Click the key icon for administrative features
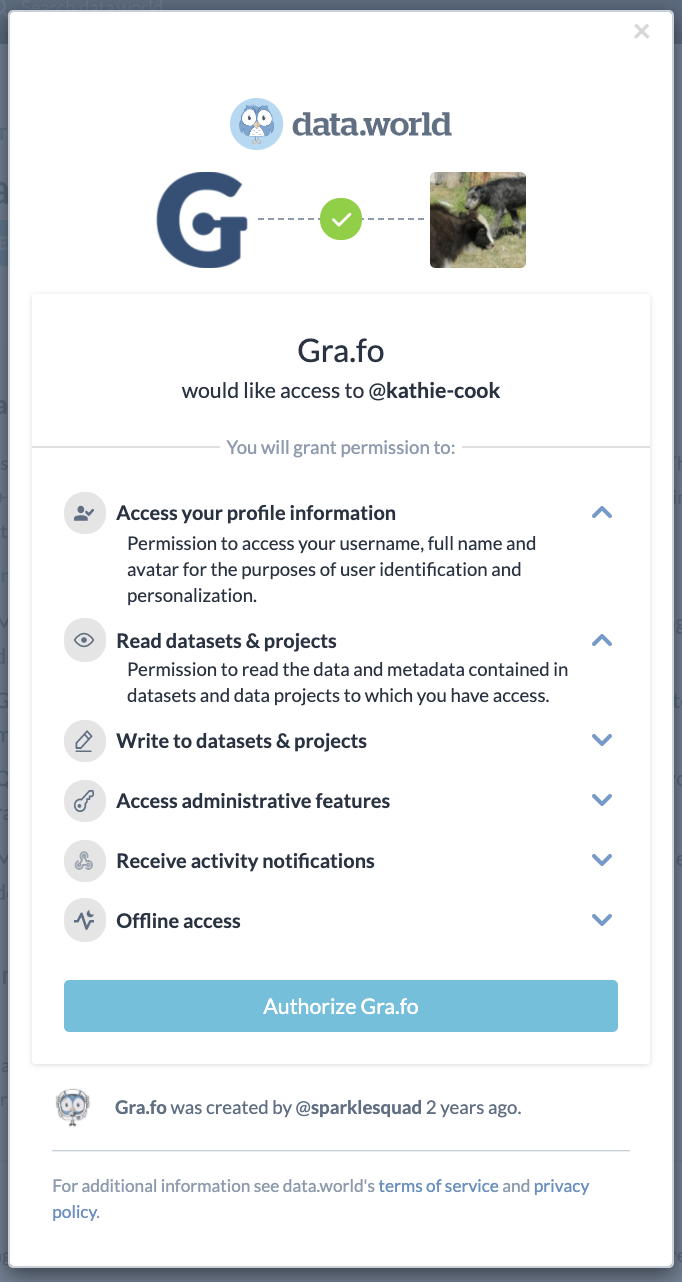 [84, 801]
